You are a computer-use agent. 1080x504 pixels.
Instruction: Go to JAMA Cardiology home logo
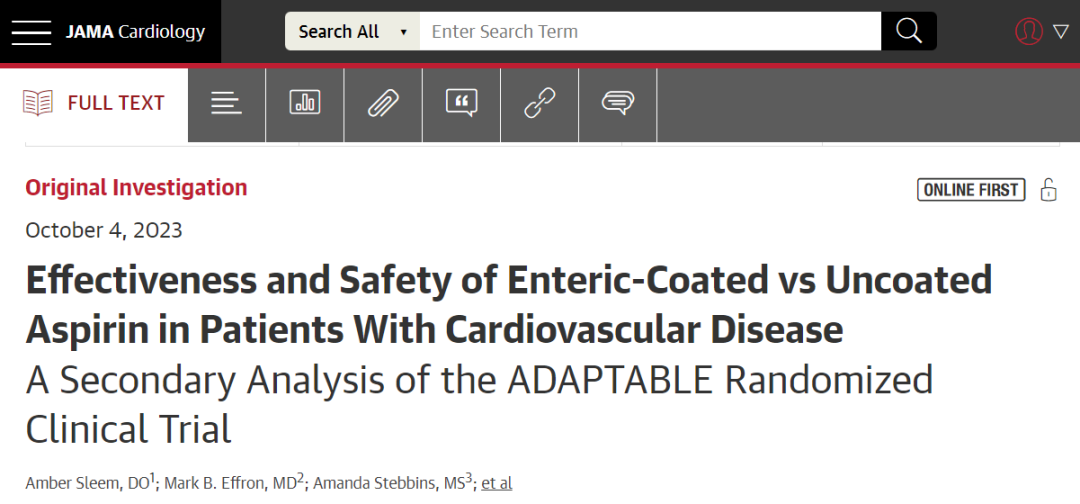point(136,32)
